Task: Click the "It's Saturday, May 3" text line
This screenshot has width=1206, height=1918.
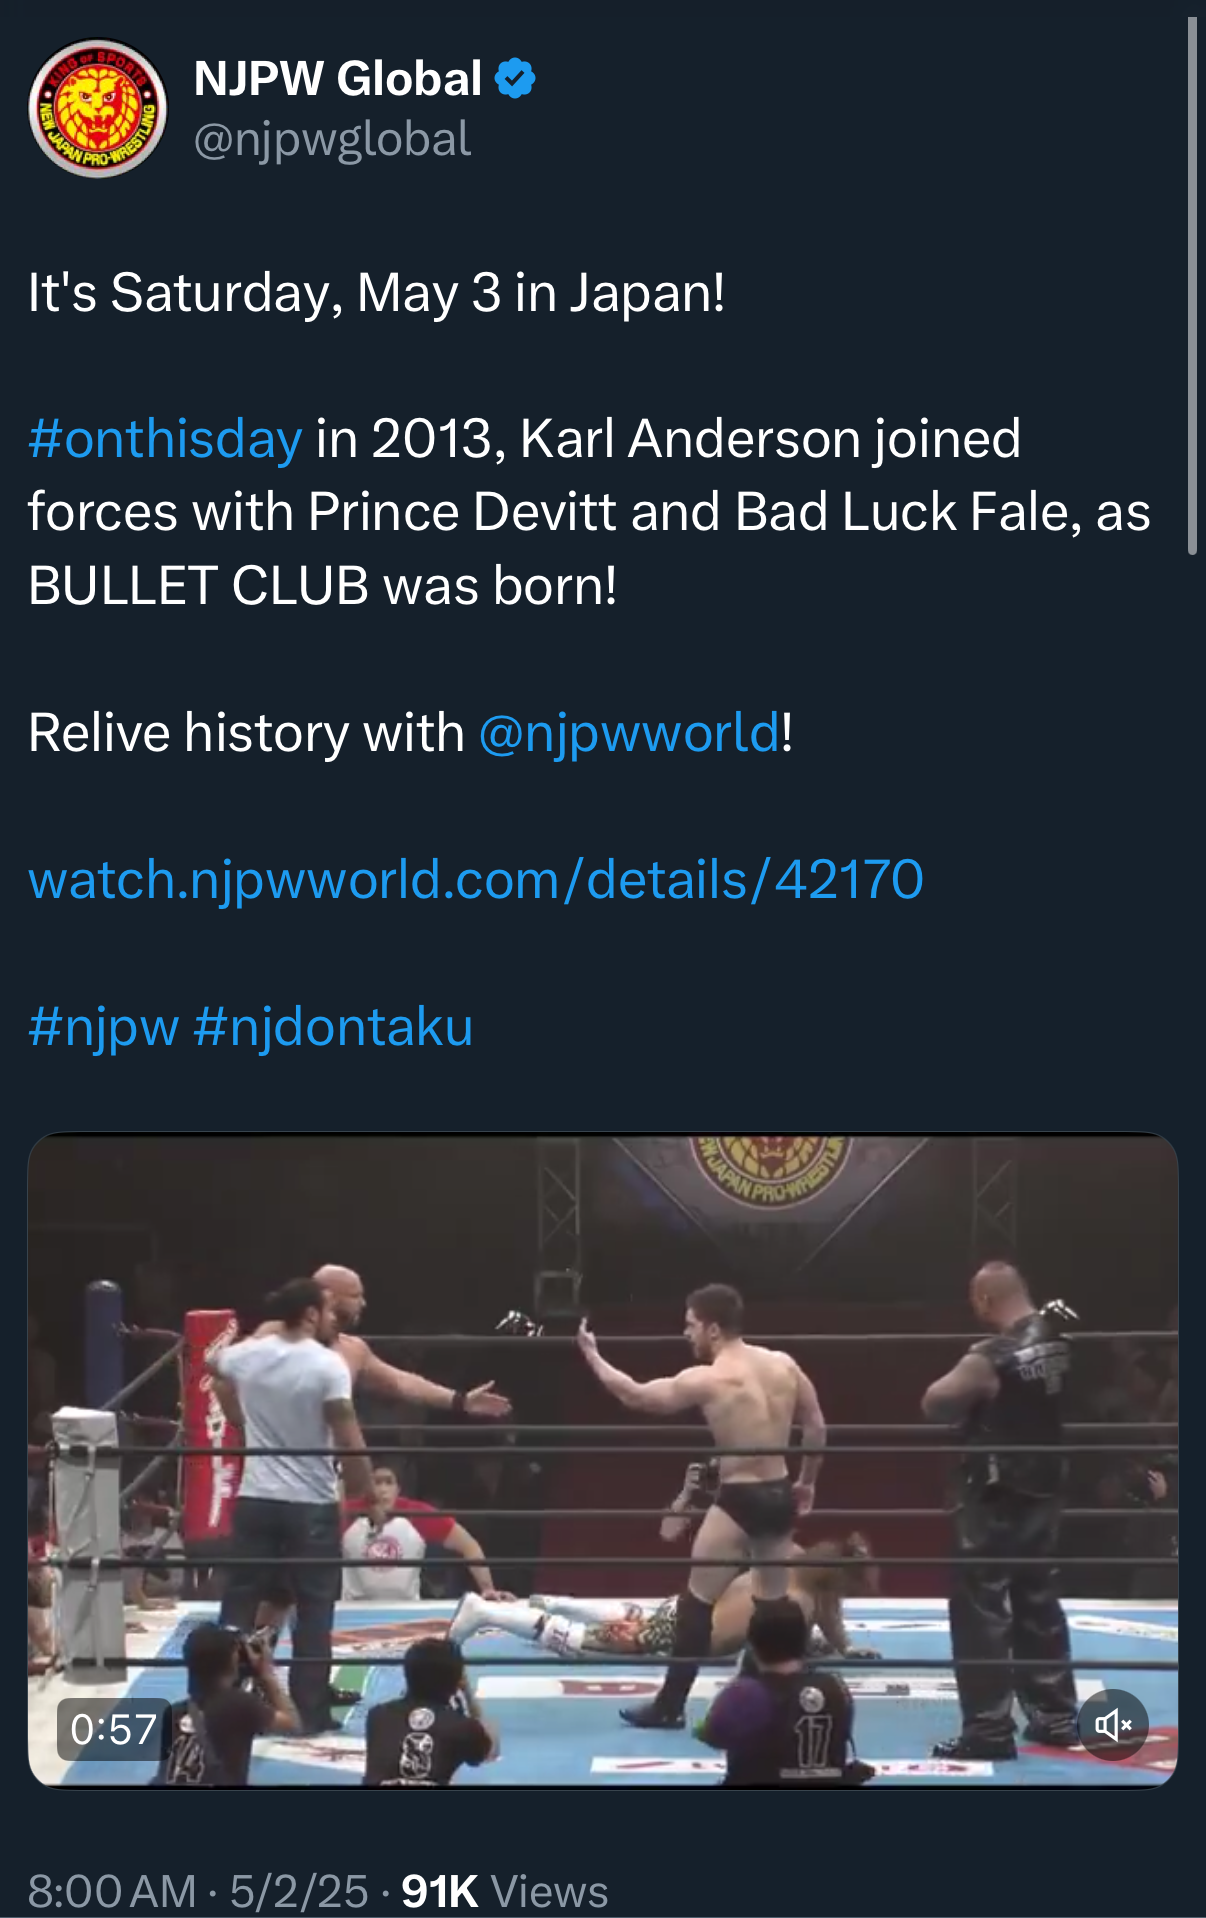Action: 376,293
